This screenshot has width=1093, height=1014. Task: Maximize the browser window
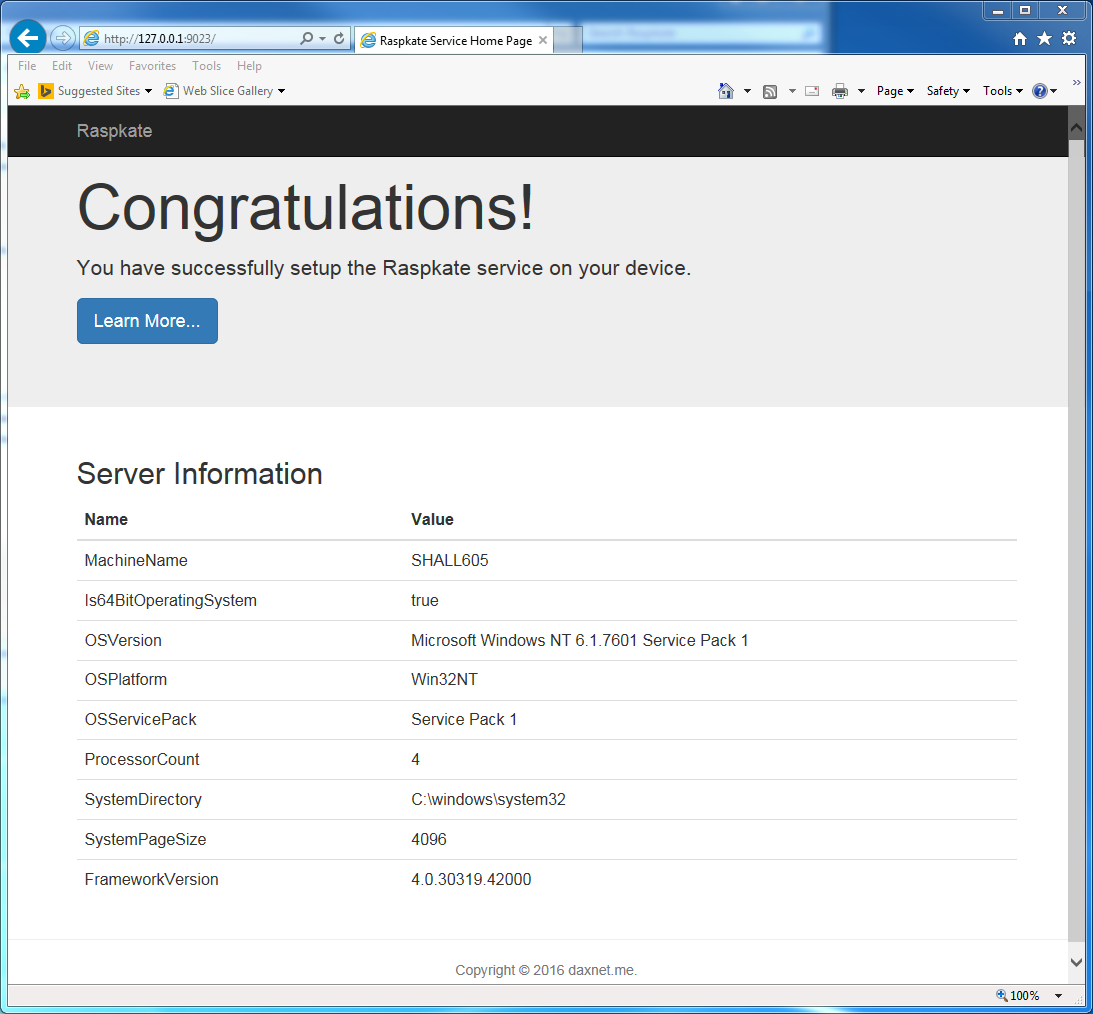1025,10
